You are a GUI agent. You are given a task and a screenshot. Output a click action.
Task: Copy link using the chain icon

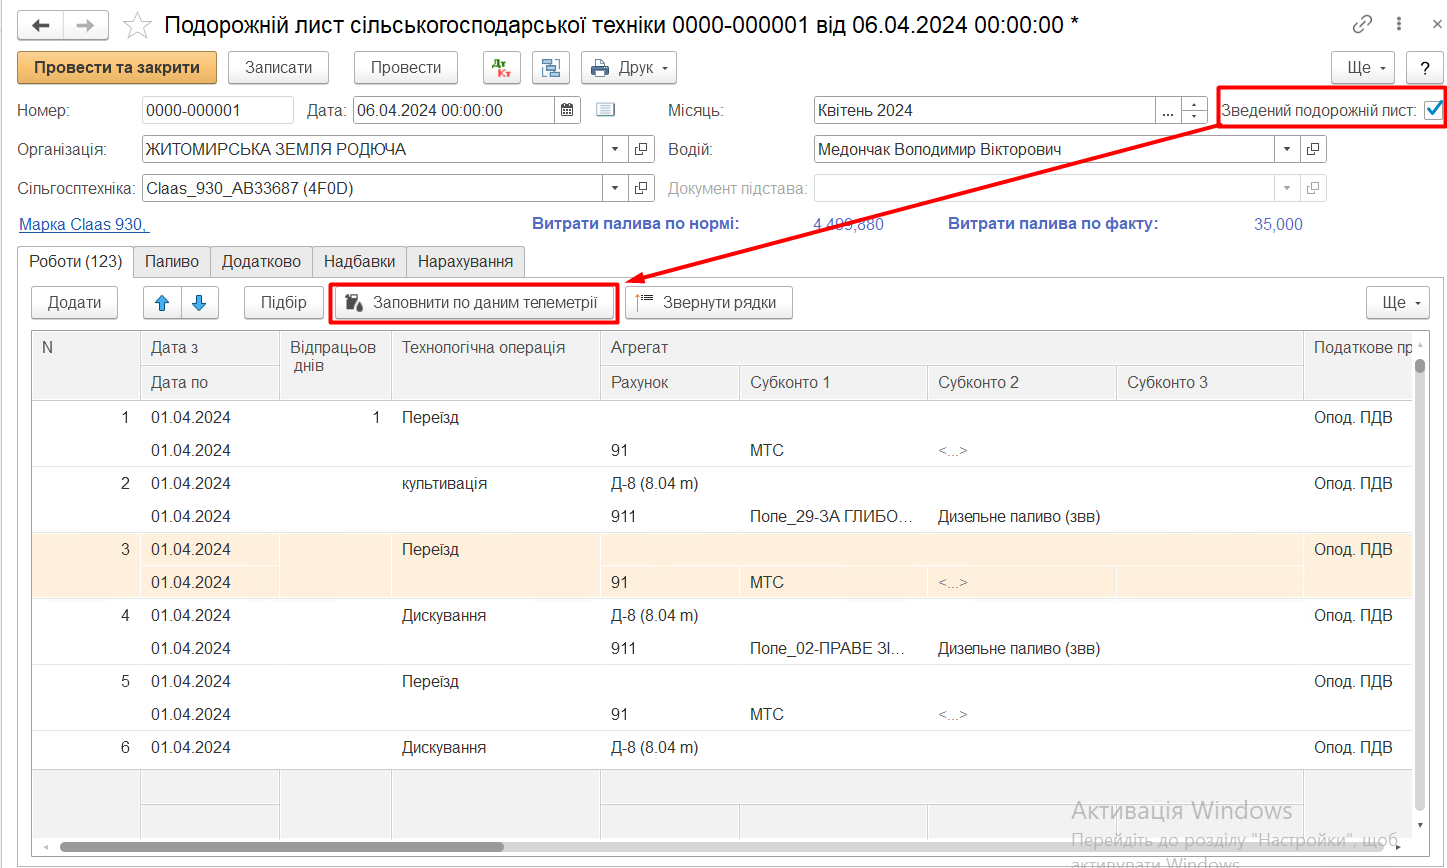(x=1362, y=25)
